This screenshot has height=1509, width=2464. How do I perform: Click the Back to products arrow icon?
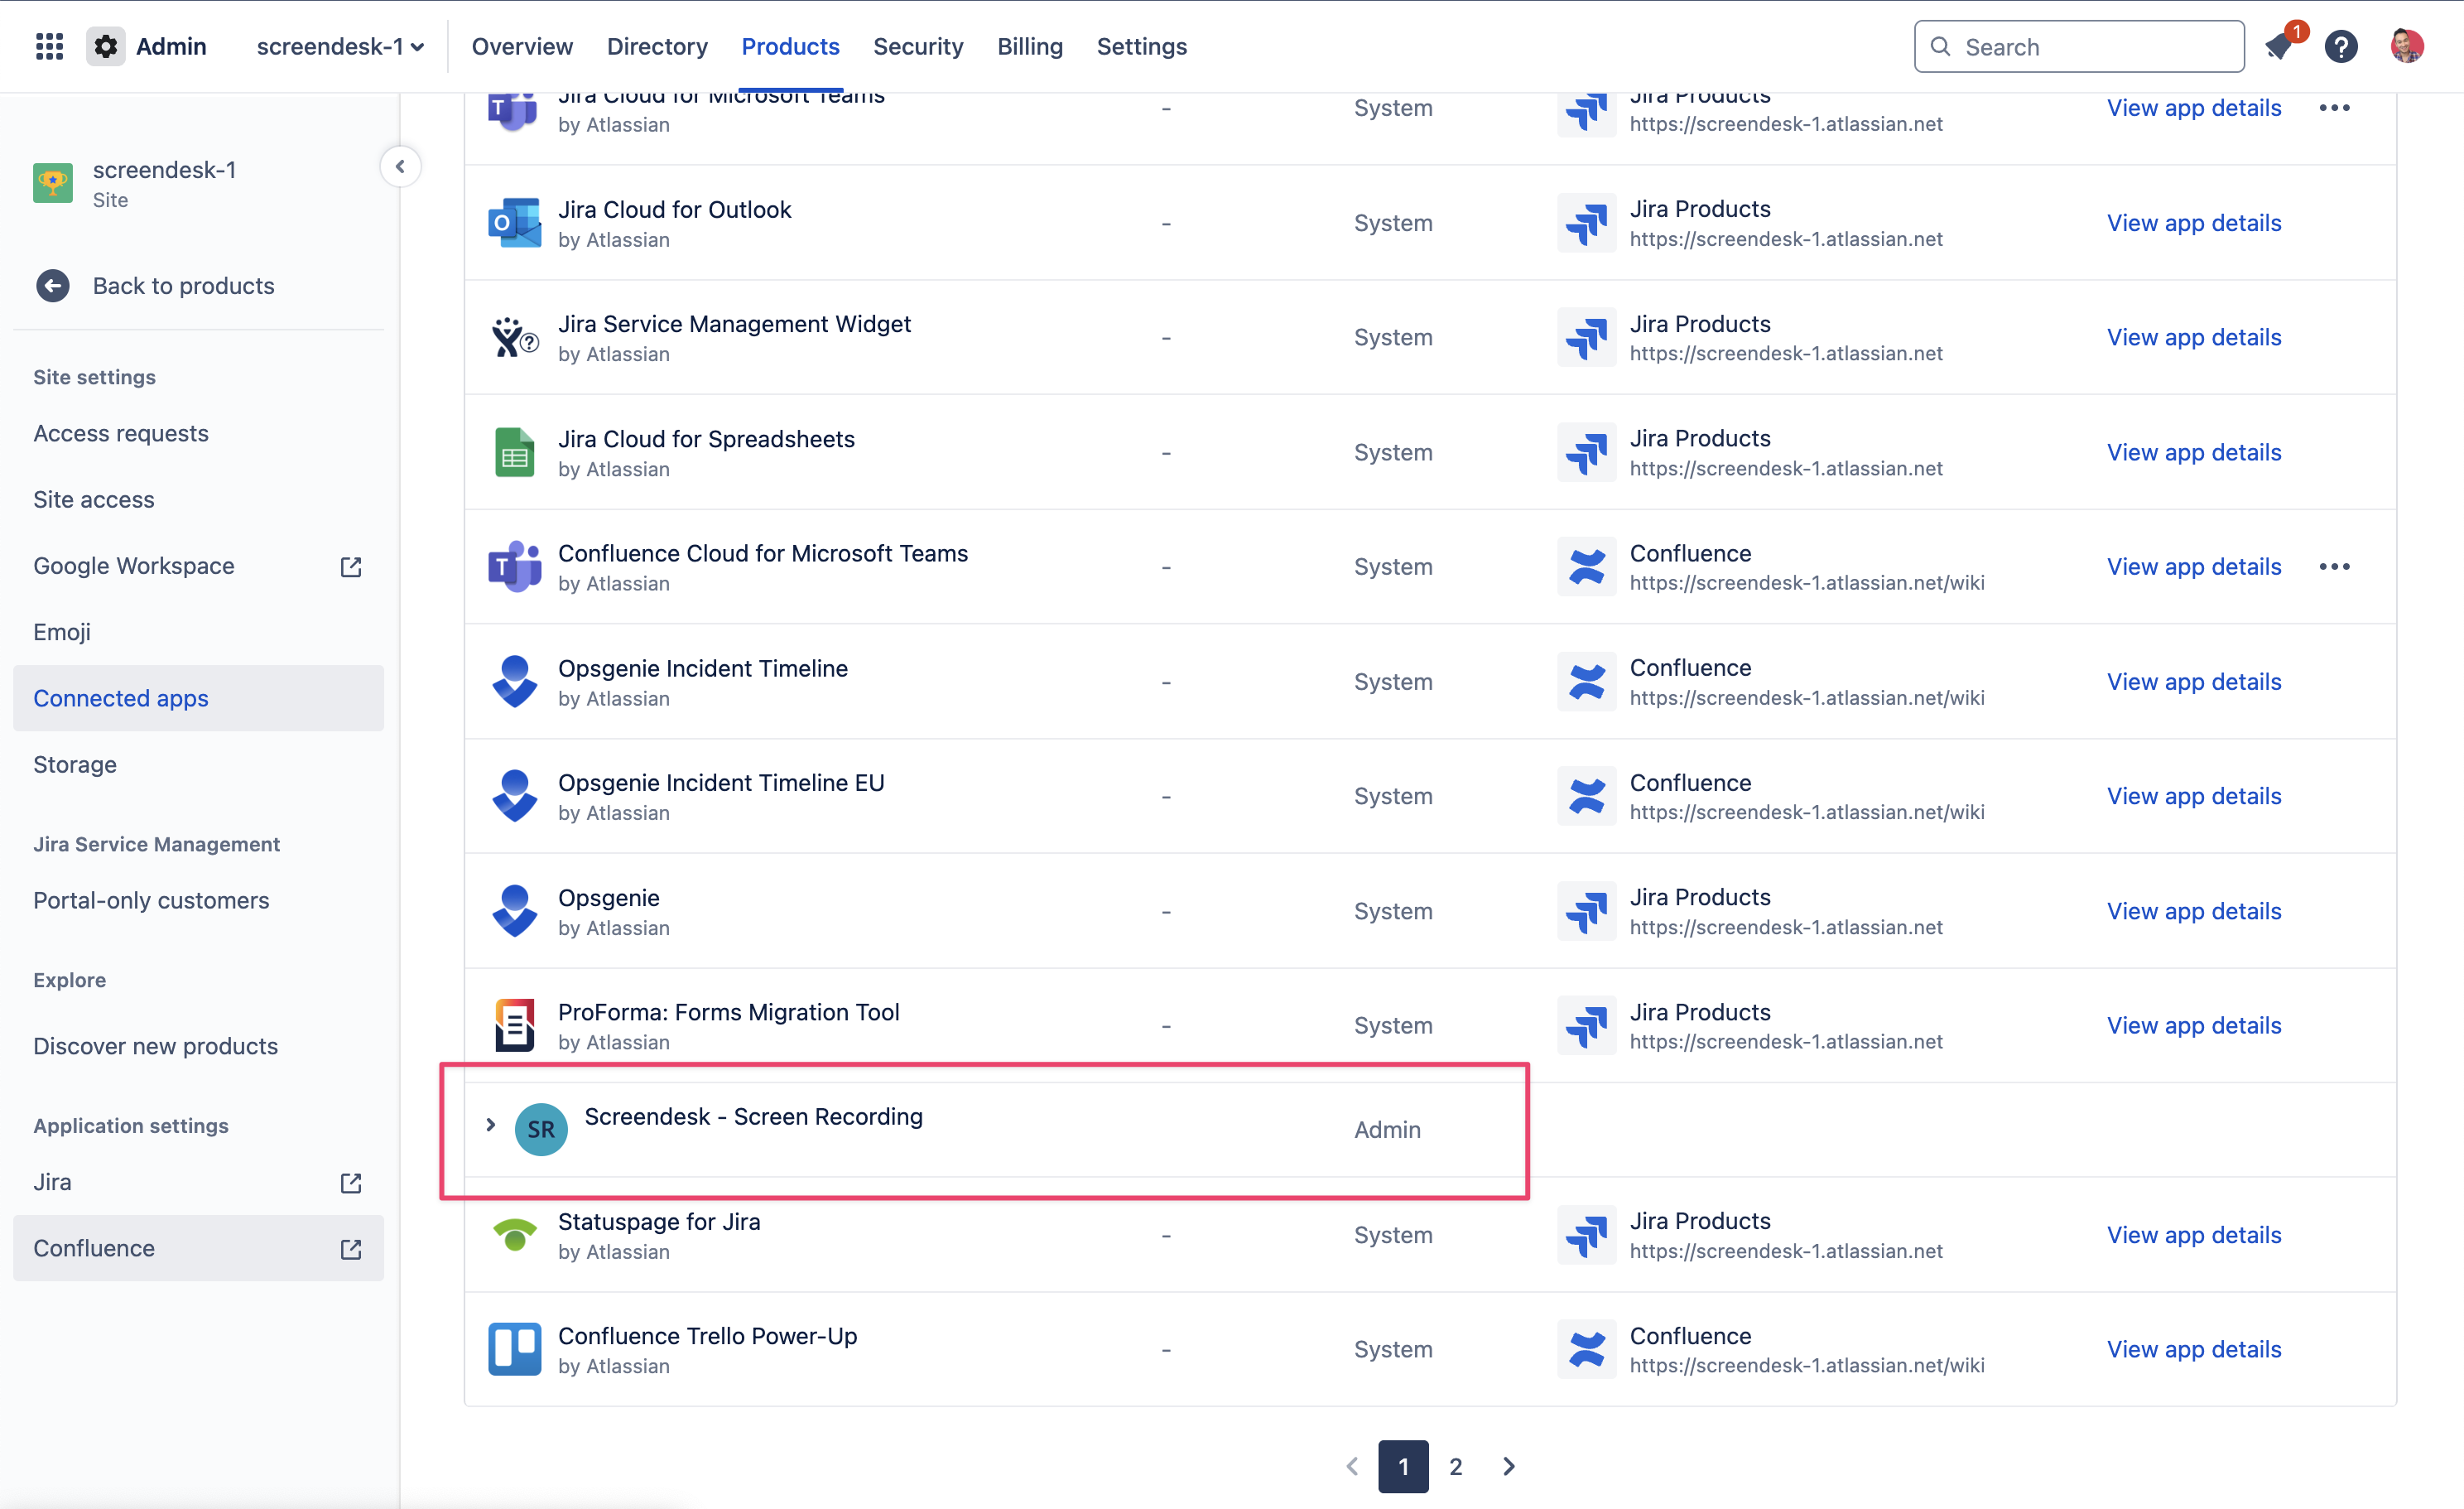tap(53, 286)
